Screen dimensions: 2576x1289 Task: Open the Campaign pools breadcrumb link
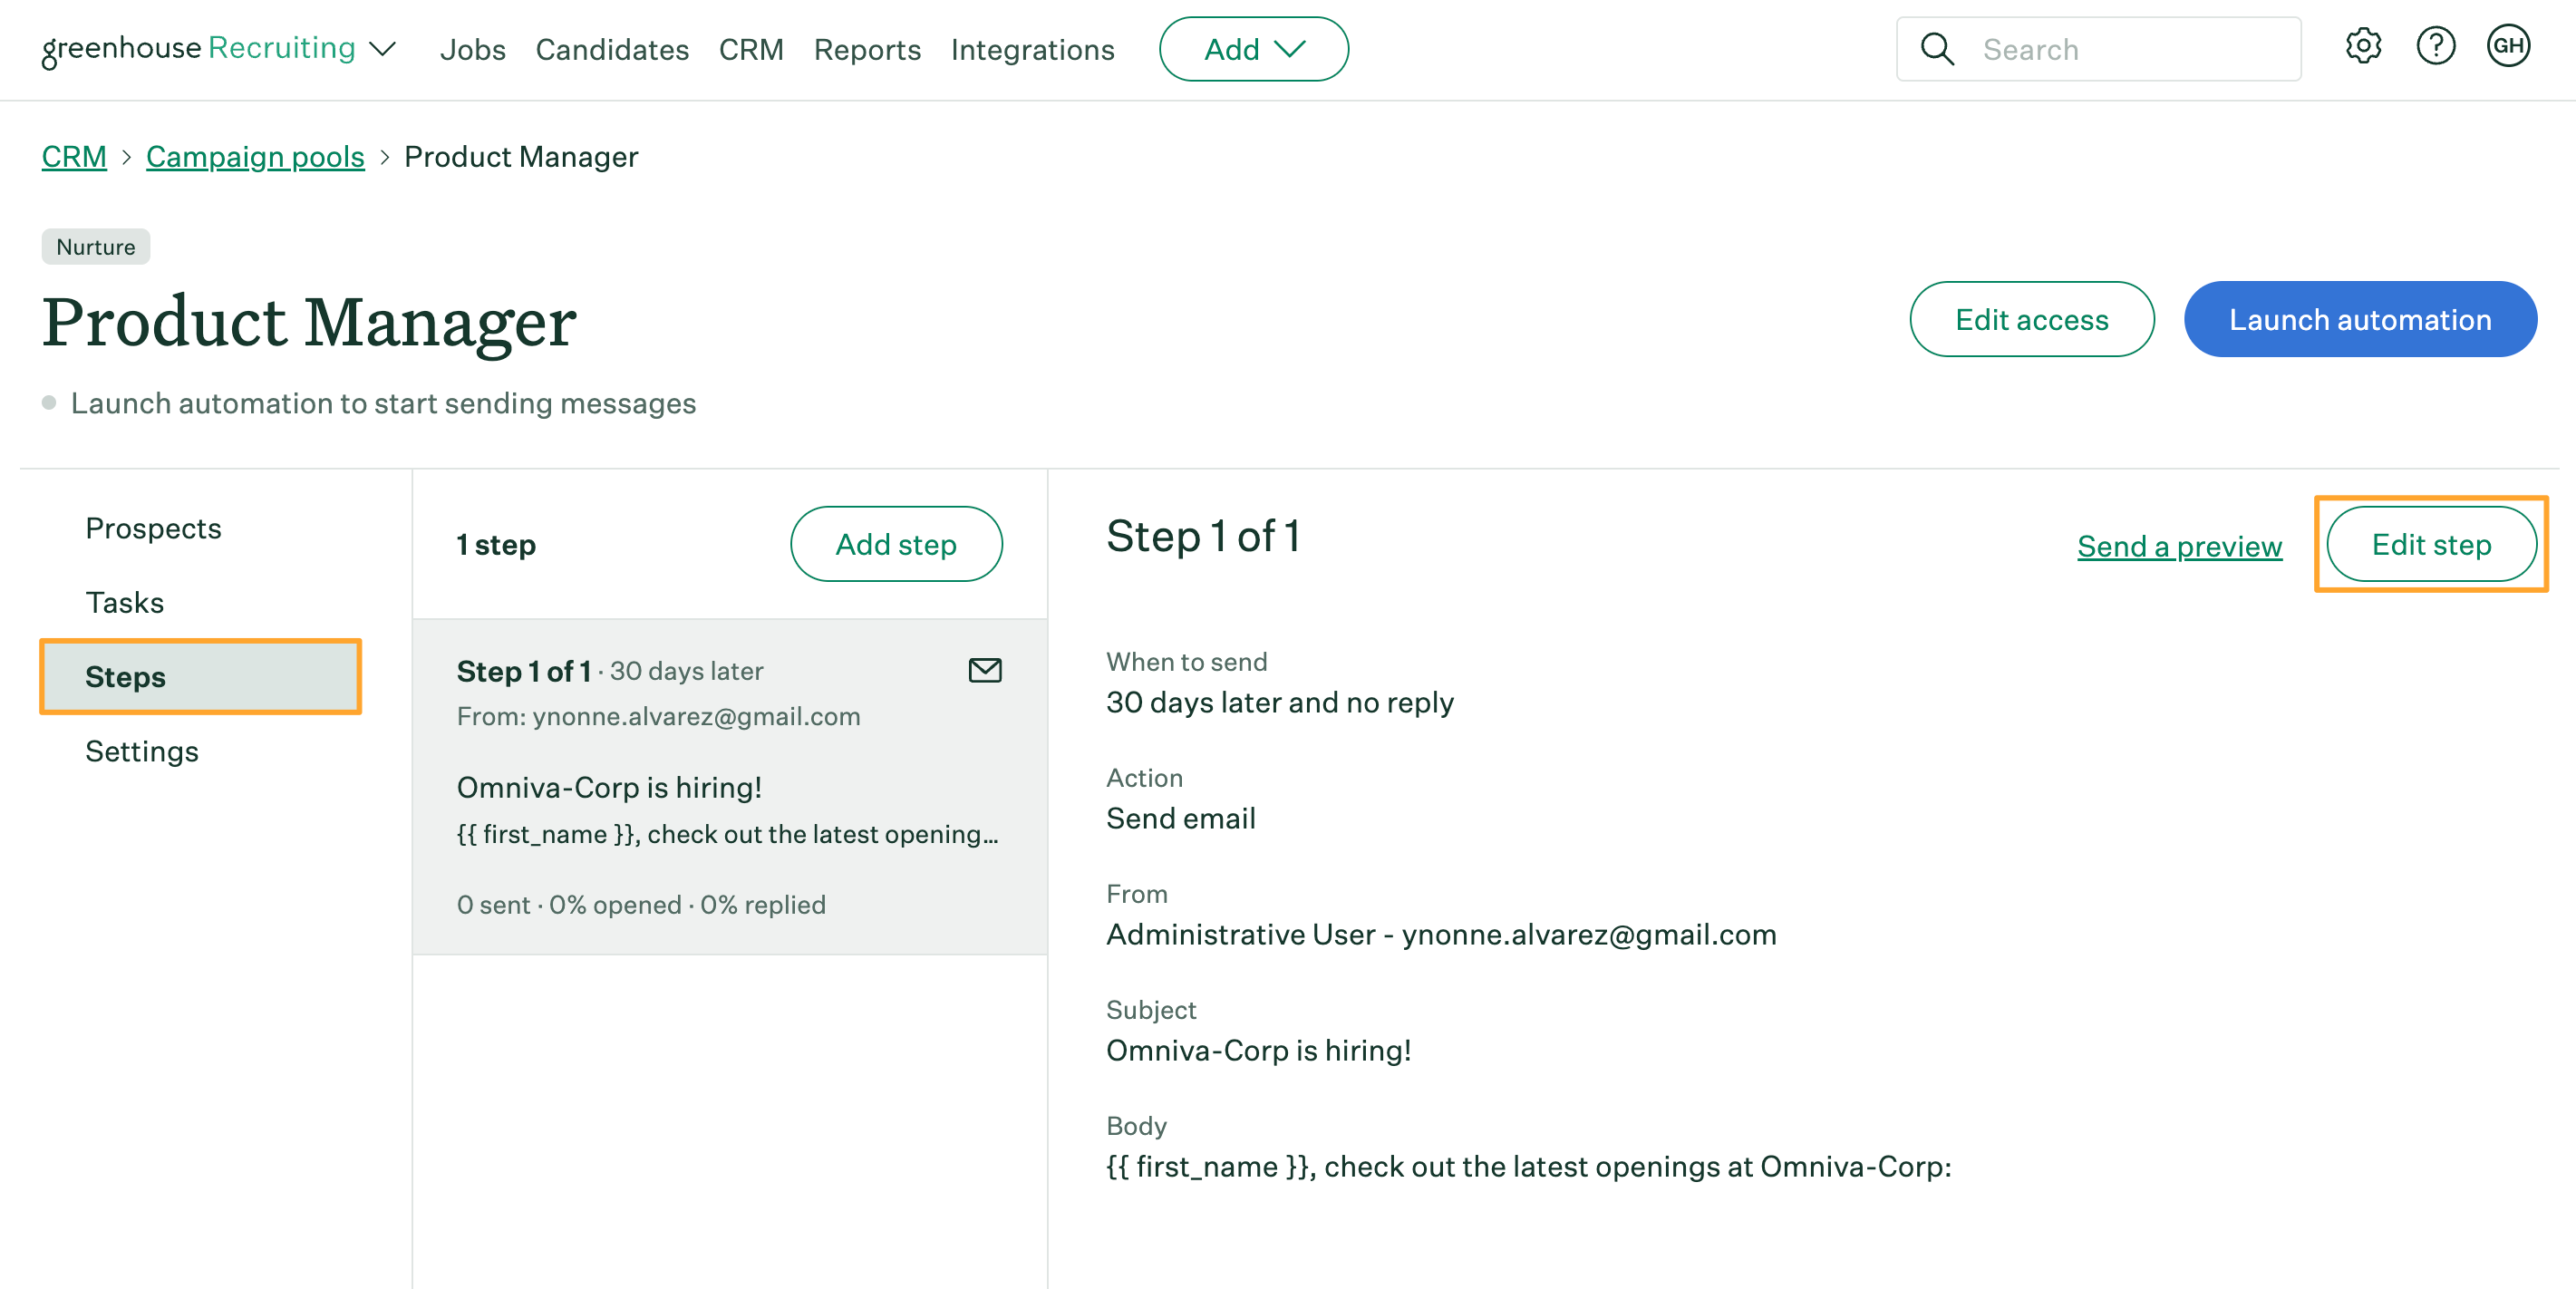point(255,156)
